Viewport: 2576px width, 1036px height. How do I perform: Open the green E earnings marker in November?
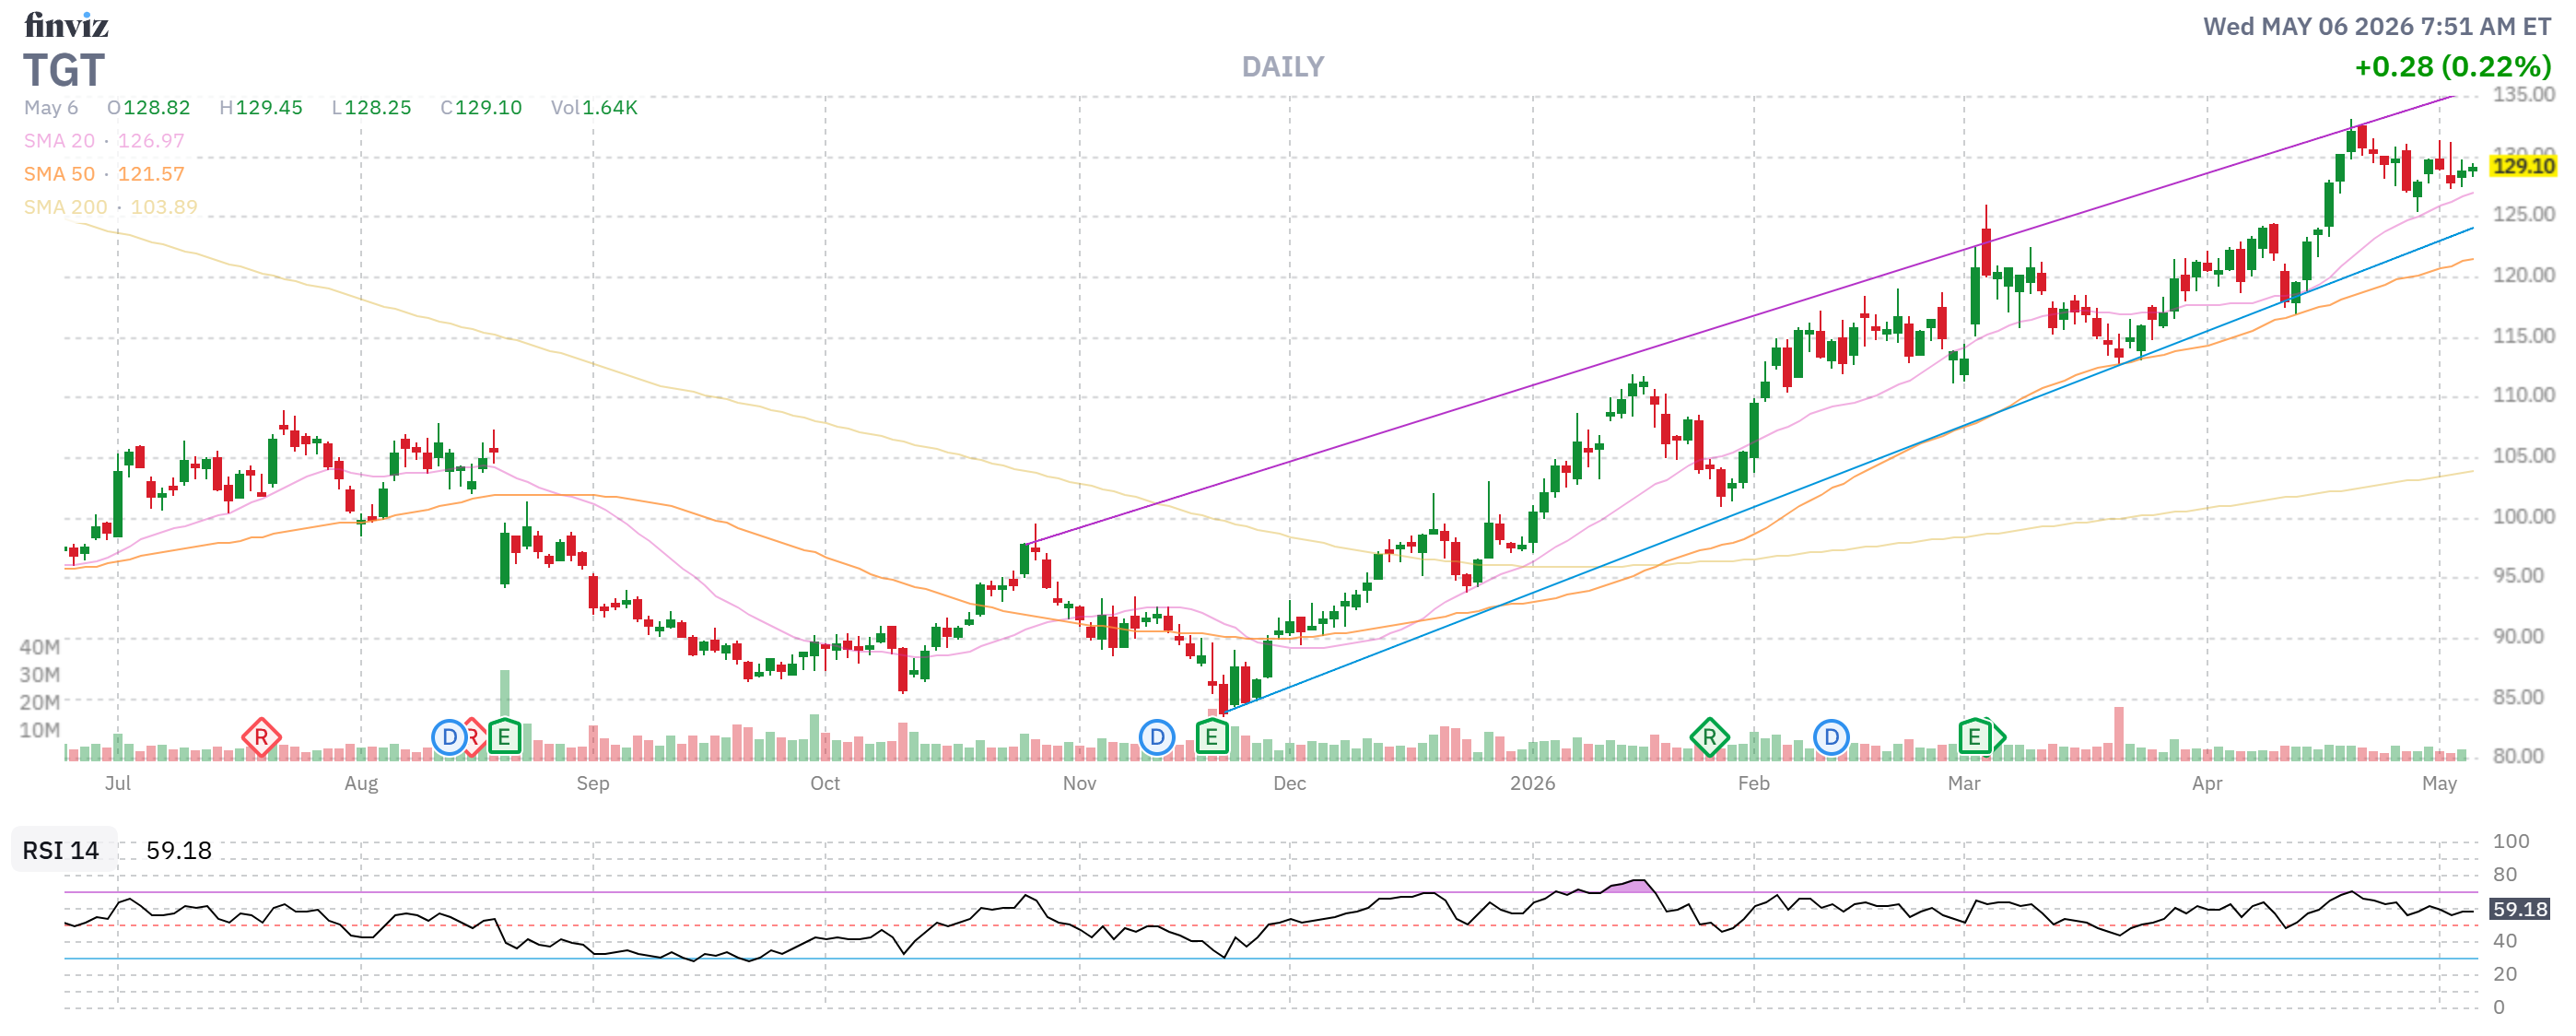point(1212,738)
